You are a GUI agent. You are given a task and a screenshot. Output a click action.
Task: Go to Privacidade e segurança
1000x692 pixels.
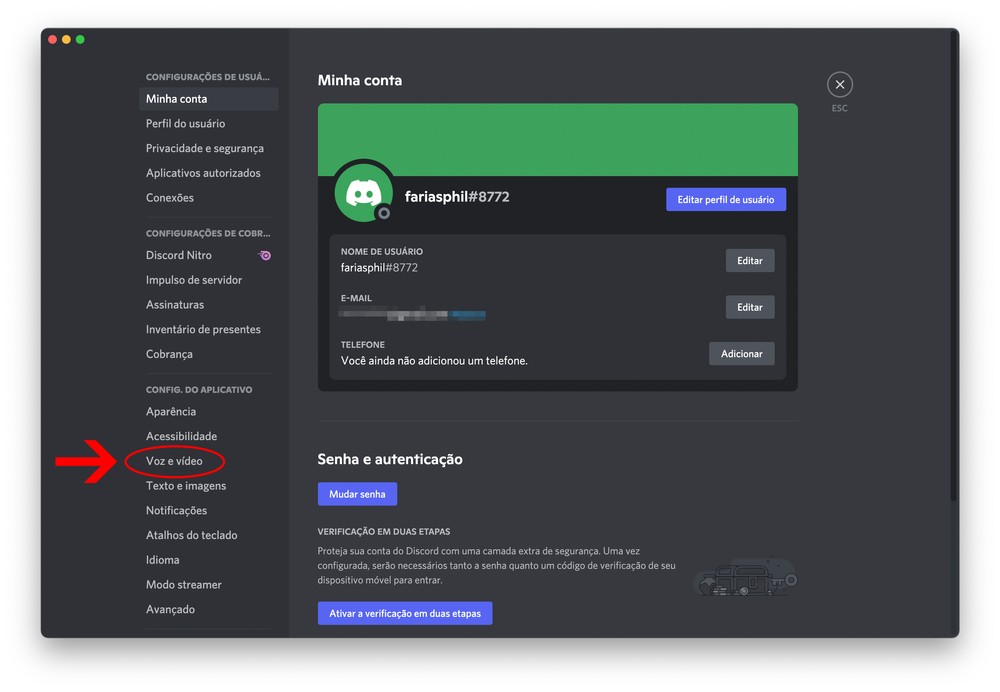pyautogui.click(x=204, y=149)
